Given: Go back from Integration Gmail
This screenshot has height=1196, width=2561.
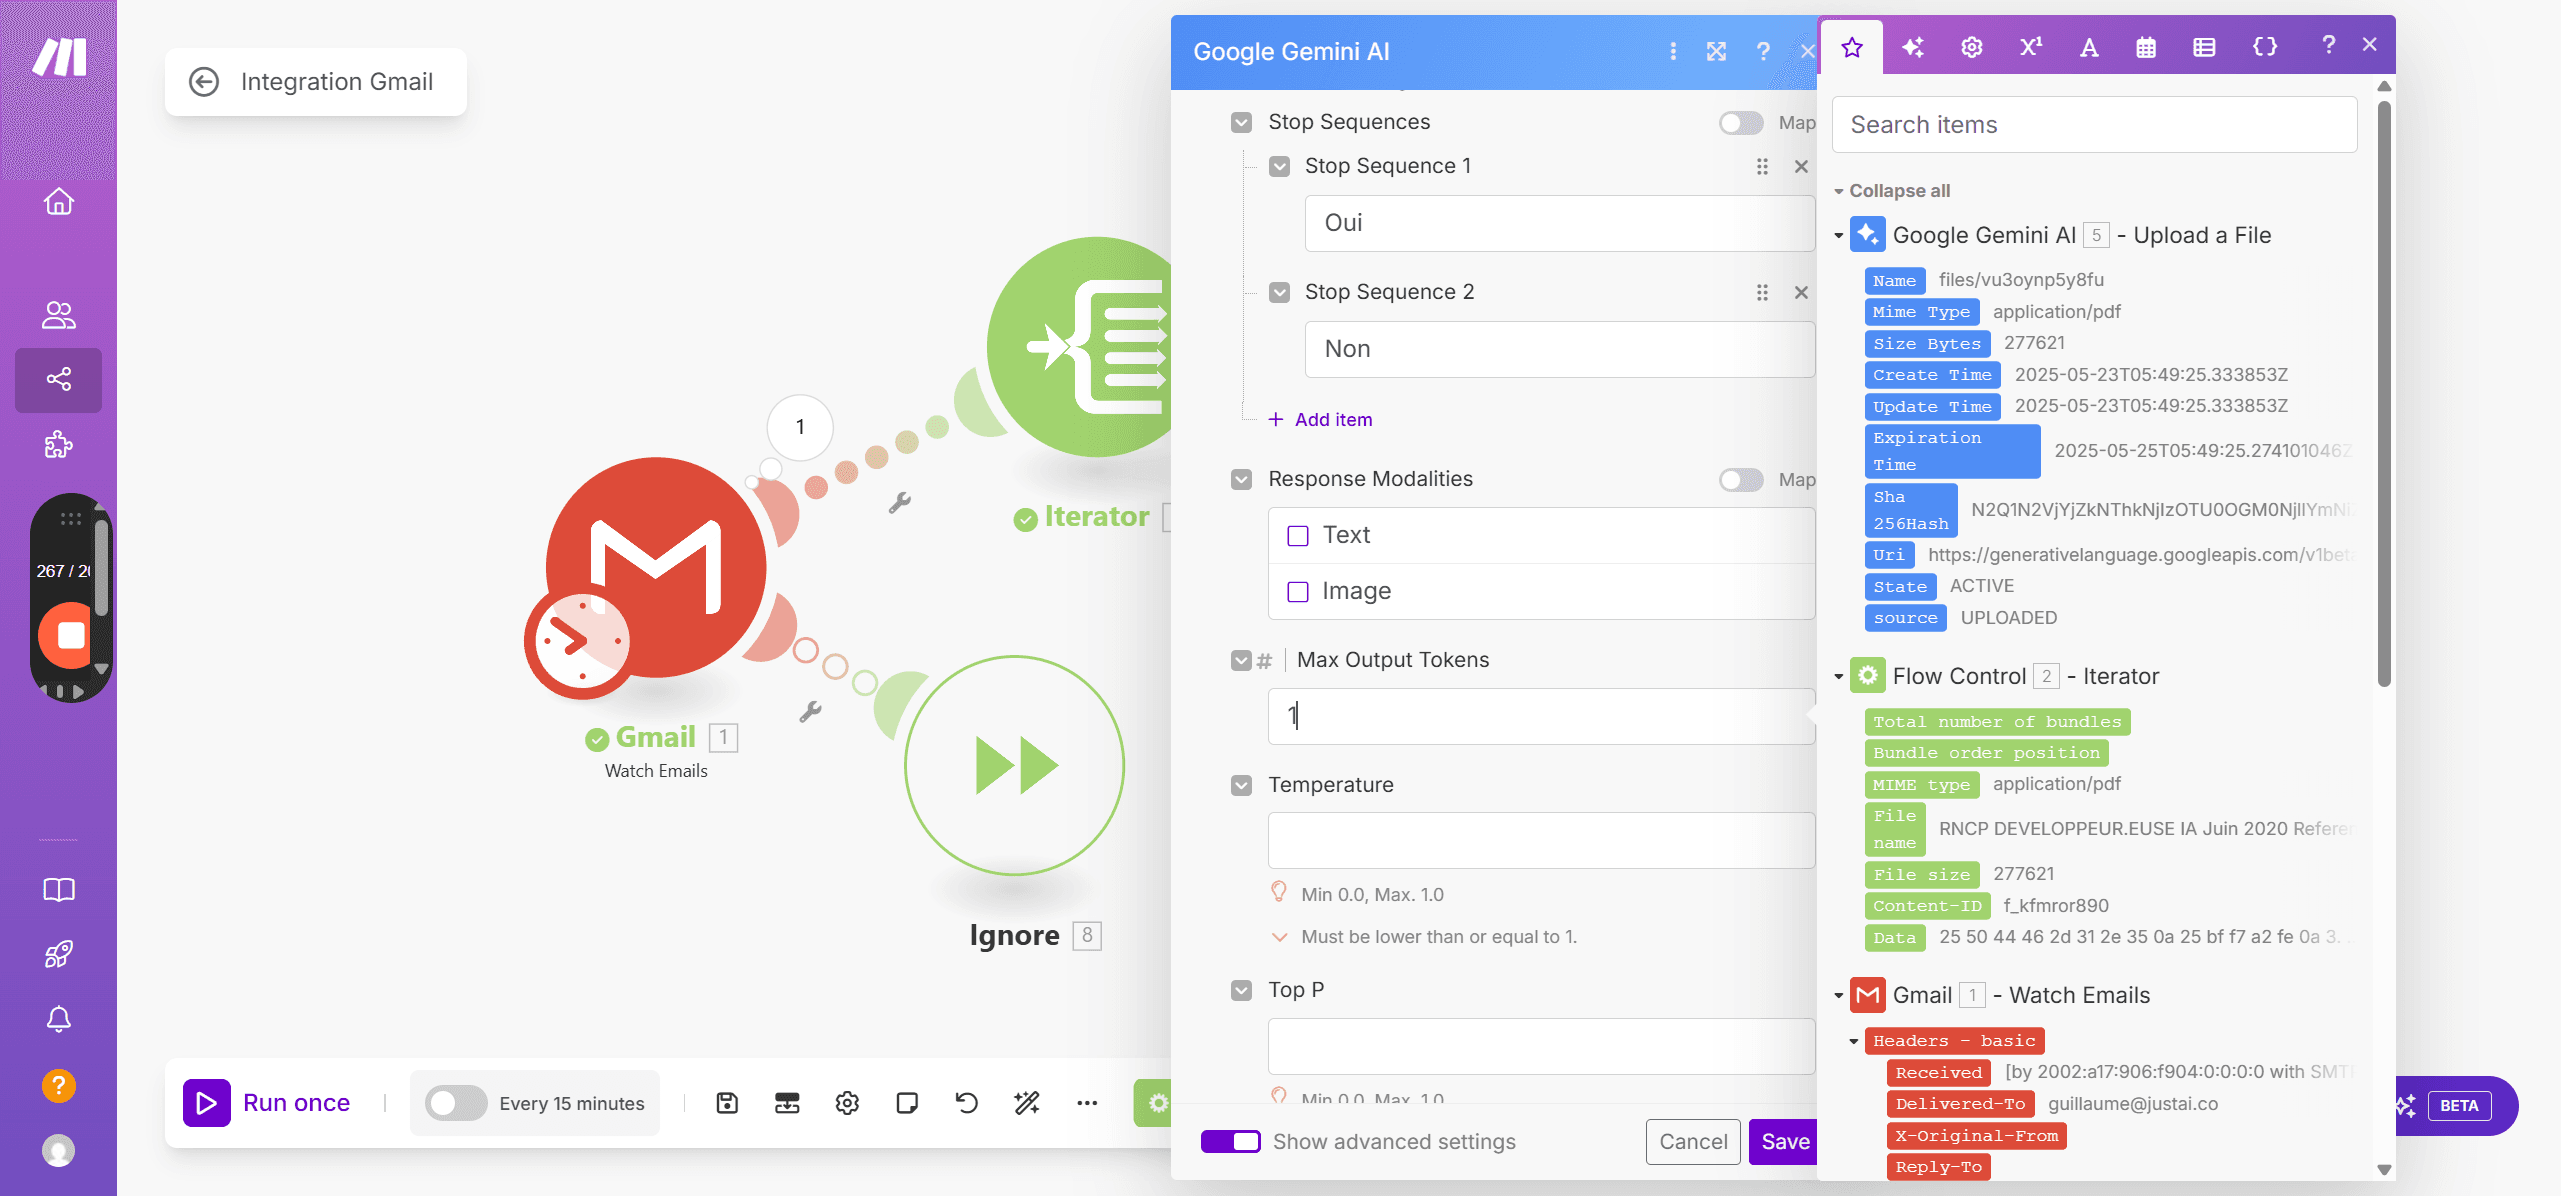Looking at the screenshot, I should coord(204,82).
